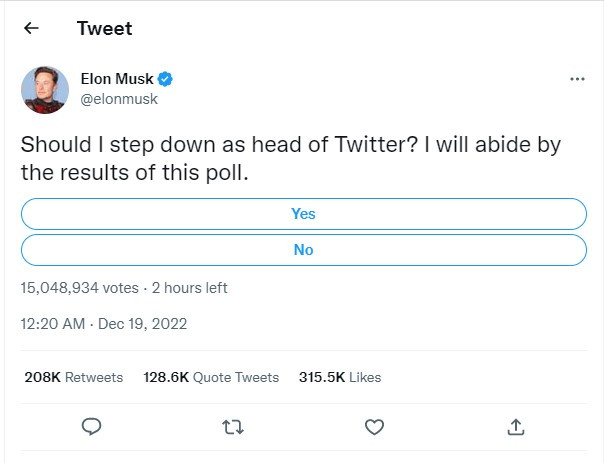Viewport: 604px width, 463px height.
Task: Click the tweet text about stepping down
Action: pos(291,158)
